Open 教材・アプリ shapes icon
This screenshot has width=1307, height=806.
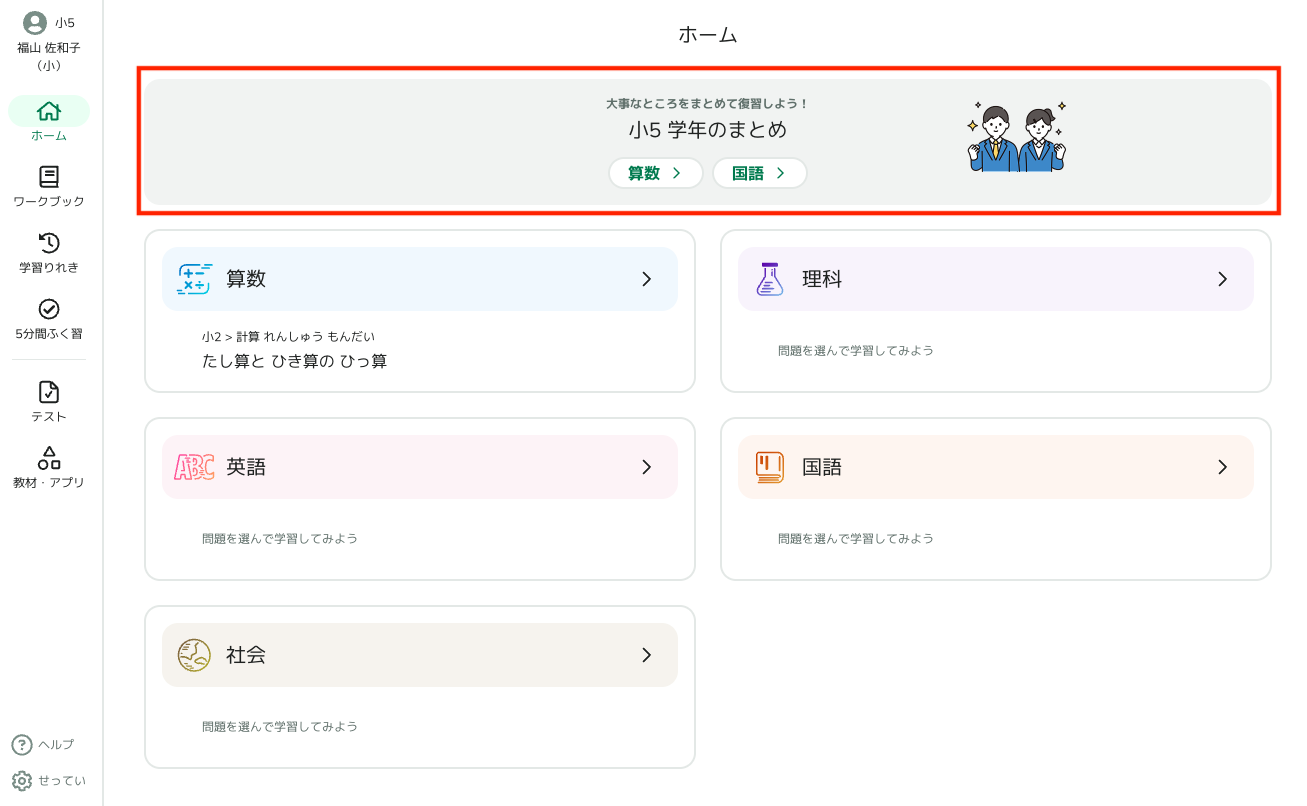(x=49, y=458)
